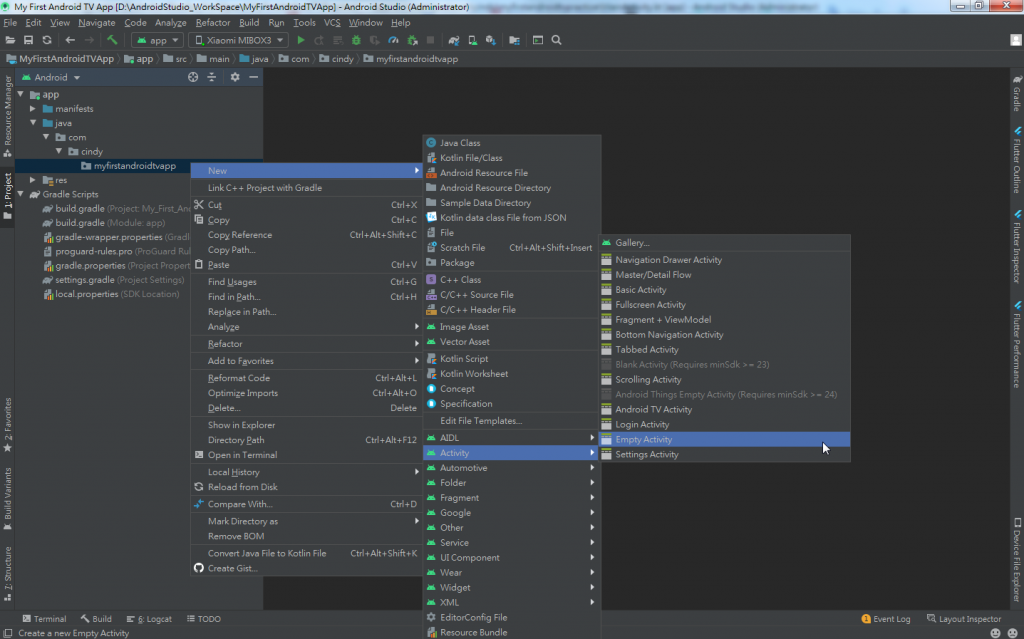Choose Java Class in New submenu
Image resolution: width=1024 pixels, height=639 pixels.
[x=511, y=142]
